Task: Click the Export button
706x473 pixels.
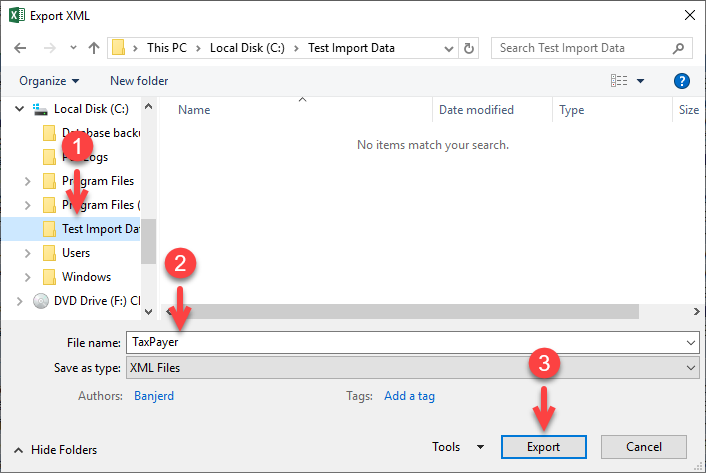Action: (543, 446)
